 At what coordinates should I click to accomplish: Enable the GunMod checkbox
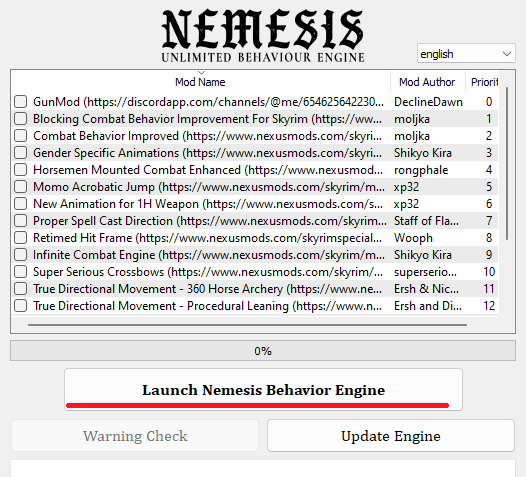[20, 101]
